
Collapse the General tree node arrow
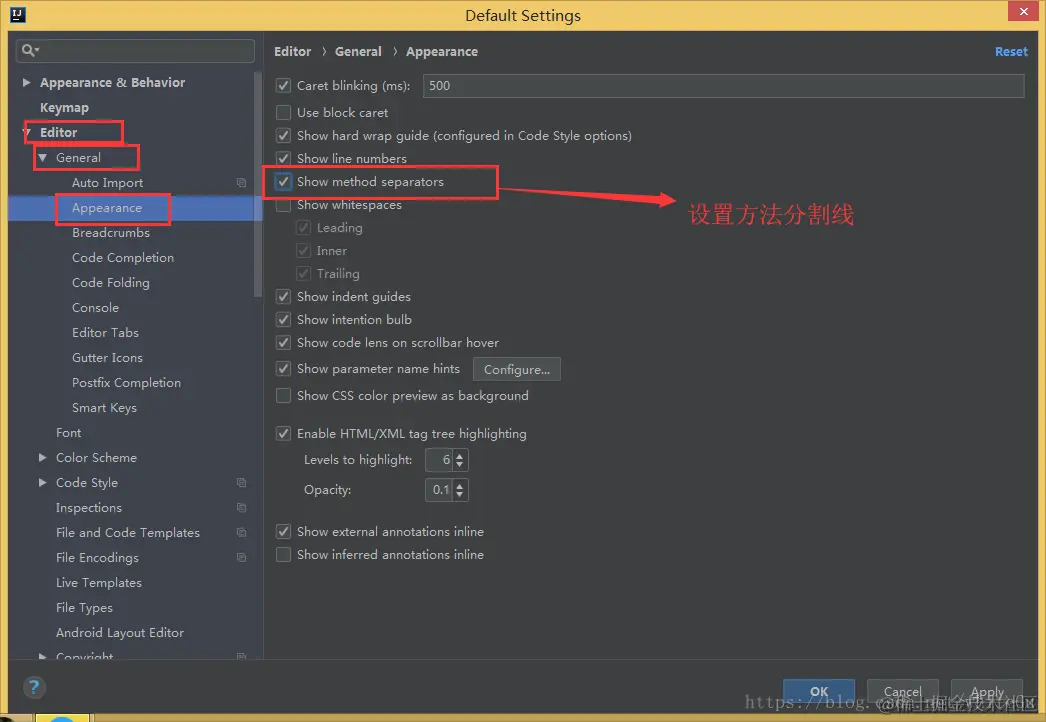click(x=43, y=157)
